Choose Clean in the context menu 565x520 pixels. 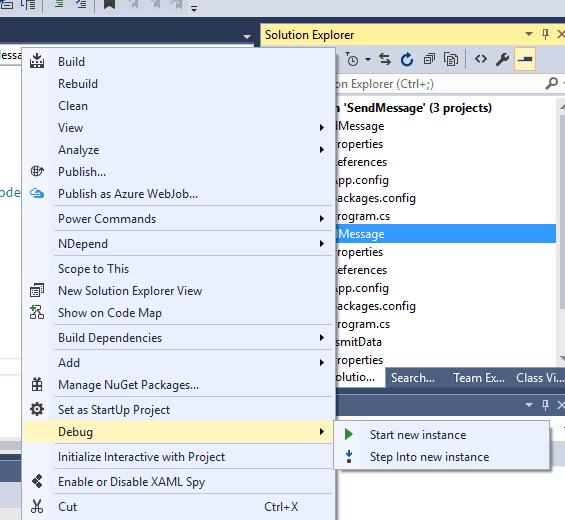point(178,106)
